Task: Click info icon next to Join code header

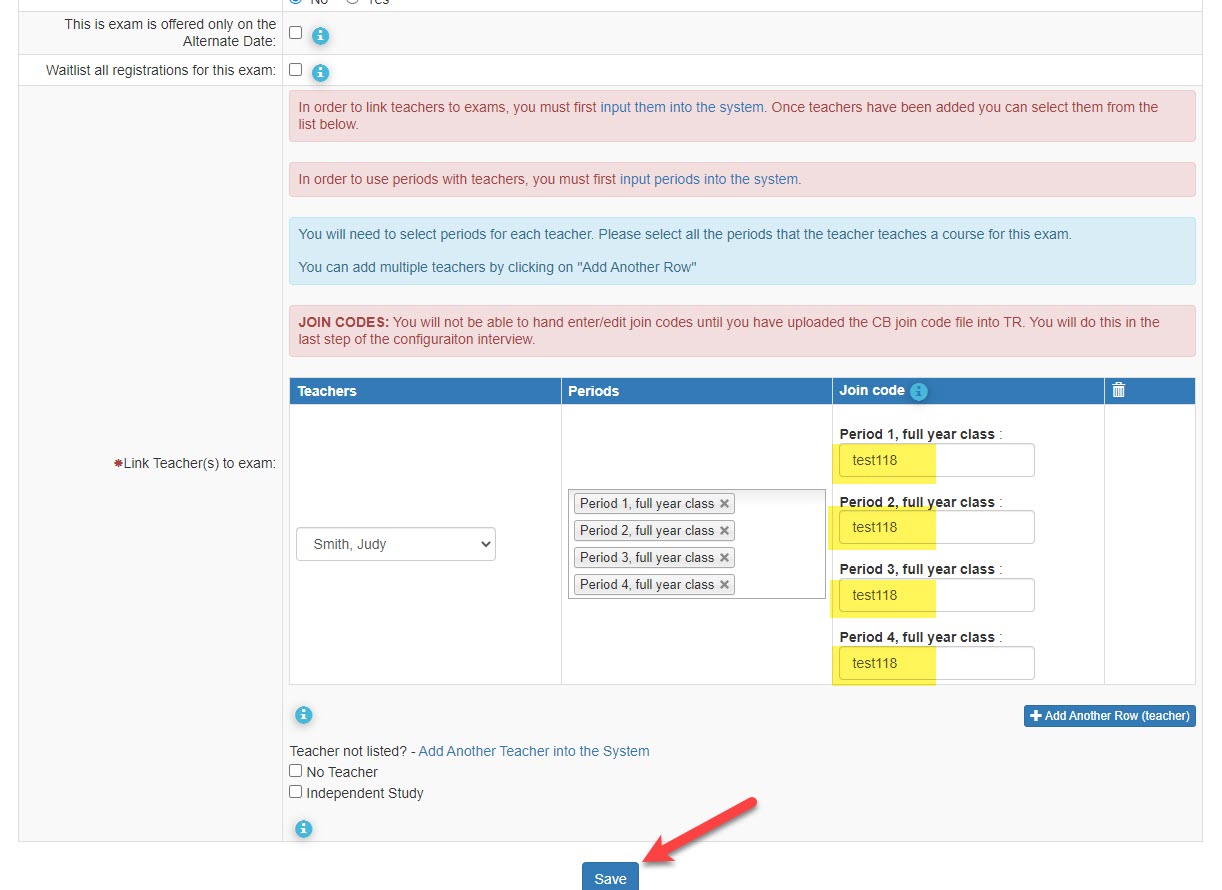Action: 919,392
